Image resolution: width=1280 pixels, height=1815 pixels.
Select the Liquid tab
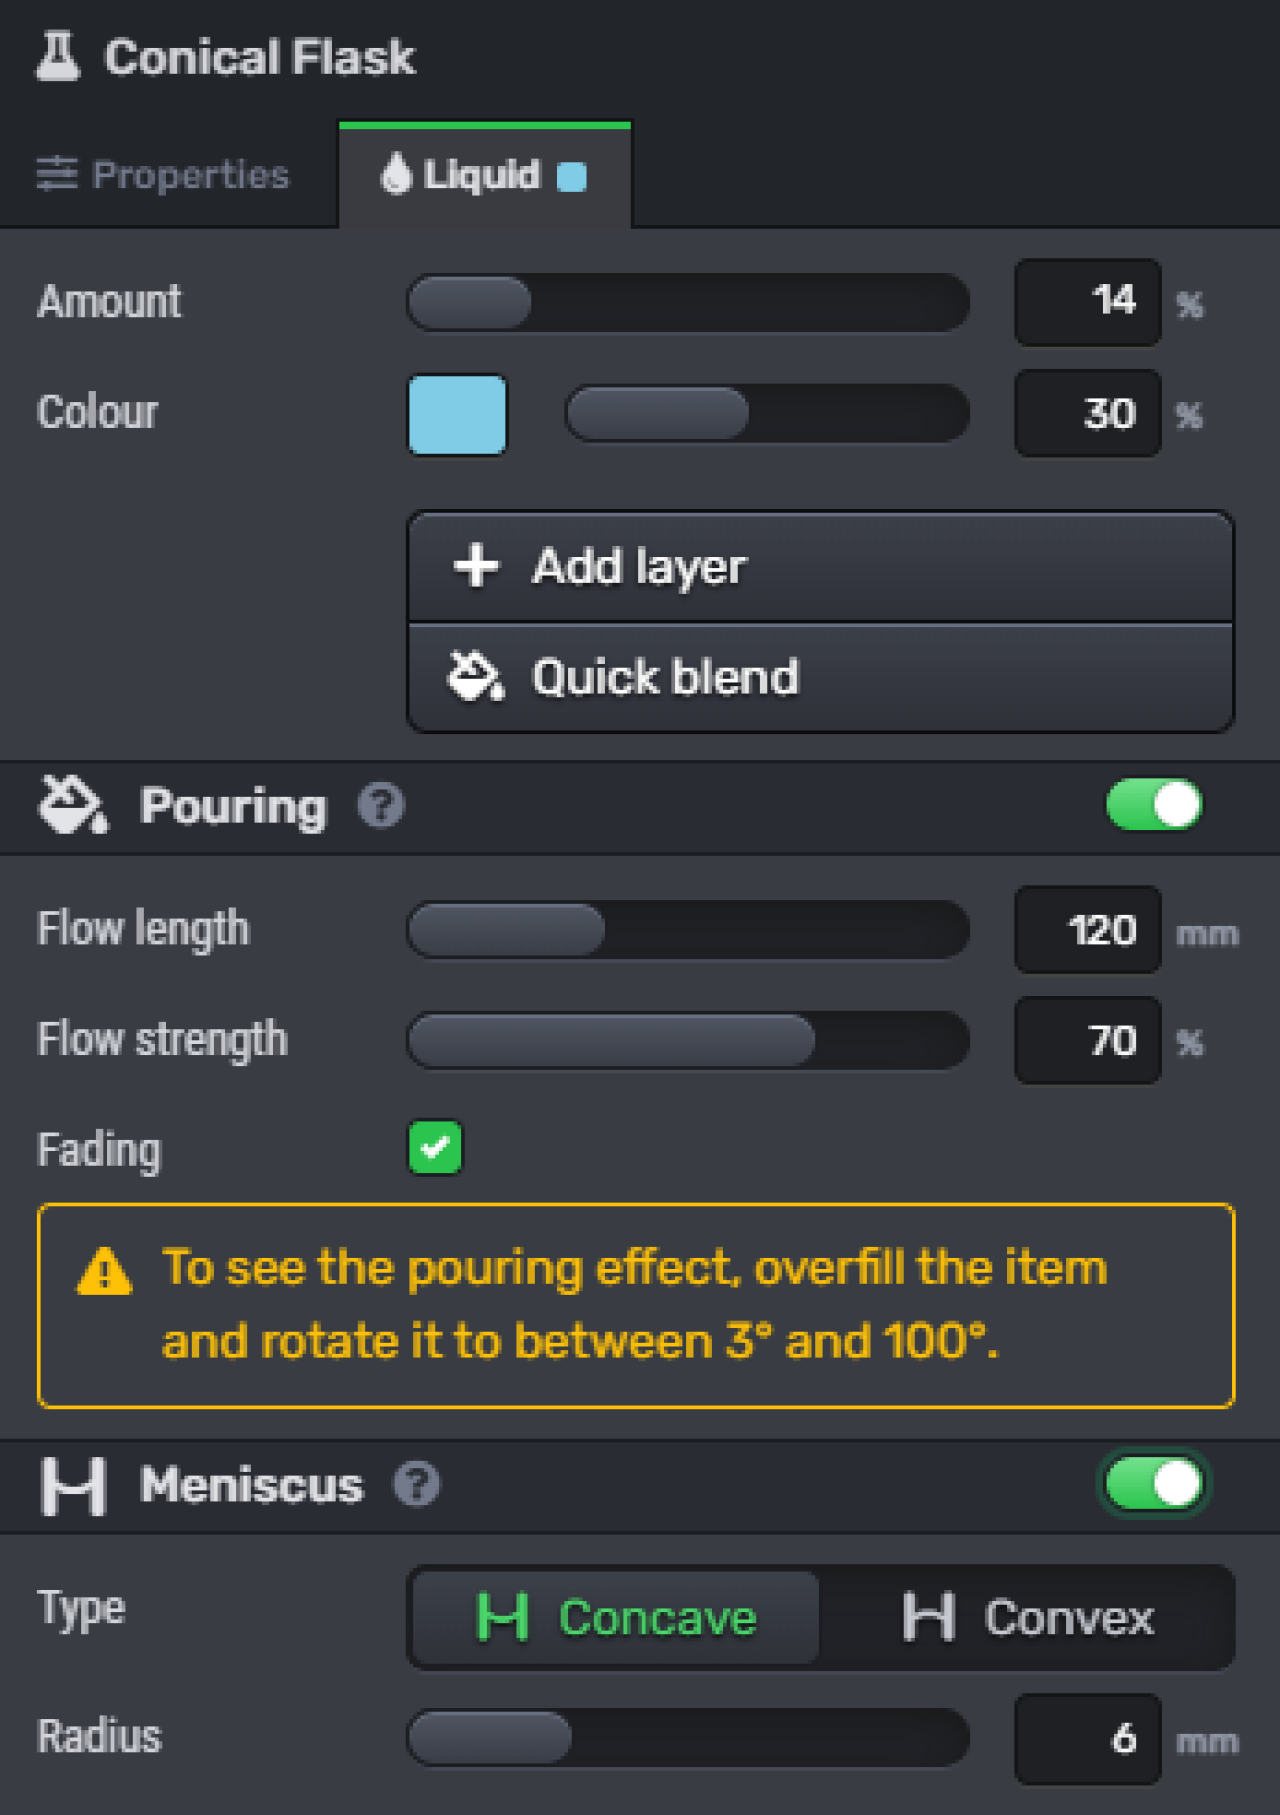tap(485, 175)
